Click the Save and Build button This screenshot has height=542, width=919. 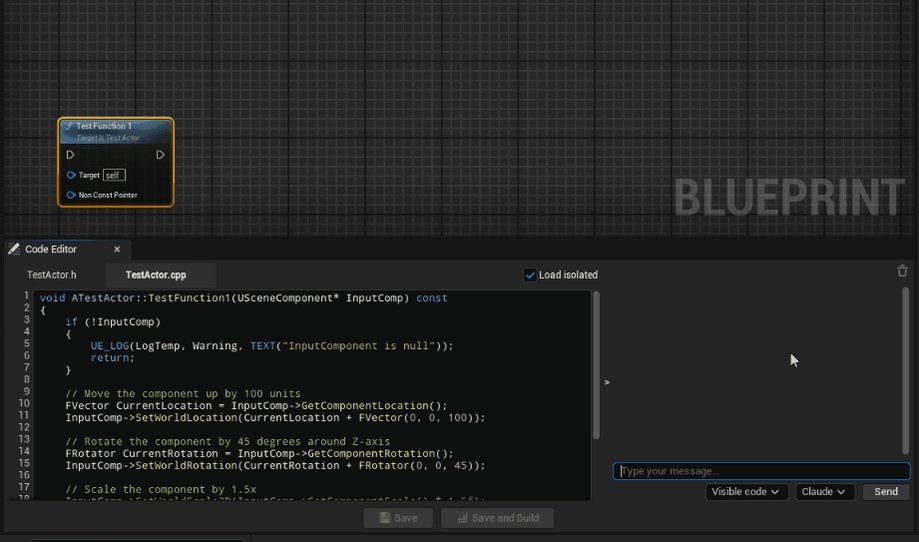point(498,518)
